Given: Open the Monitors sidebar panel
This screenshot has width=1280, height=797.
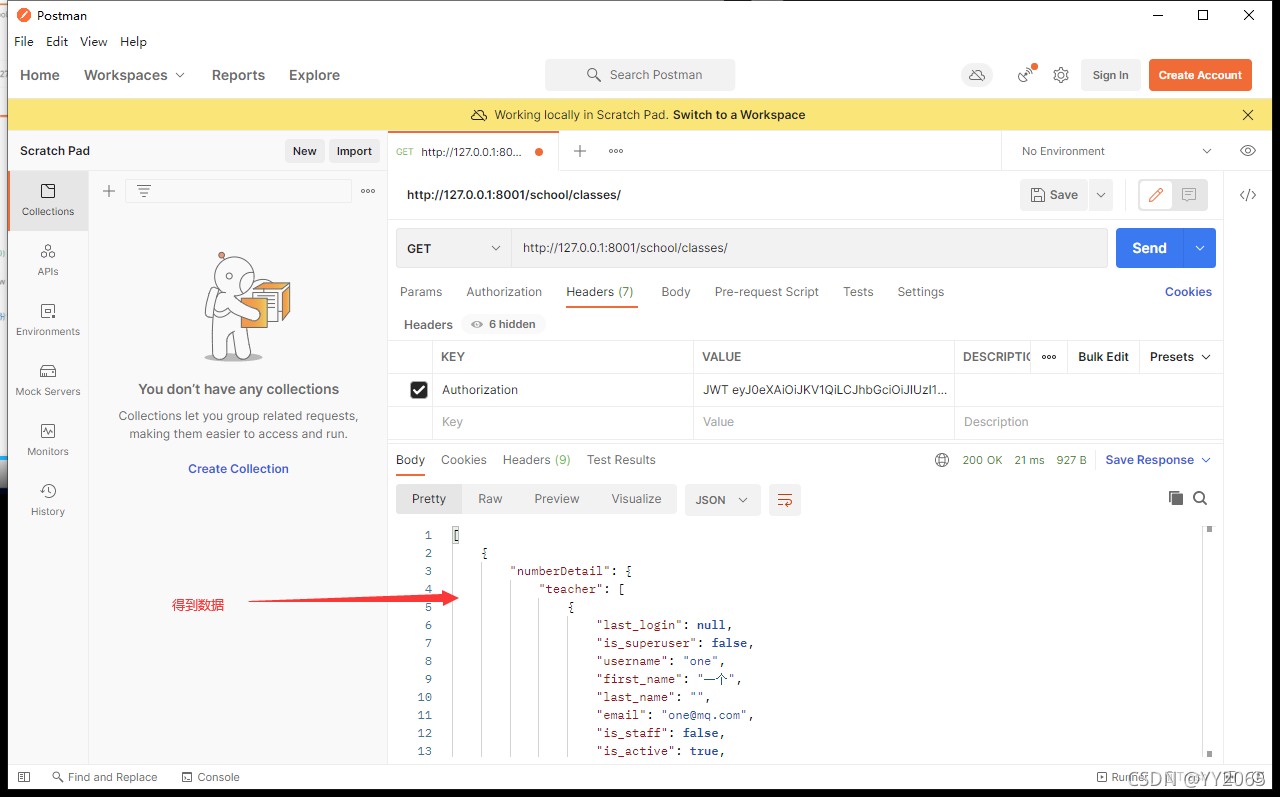Looking at the screenshot, I should point(48,440).
